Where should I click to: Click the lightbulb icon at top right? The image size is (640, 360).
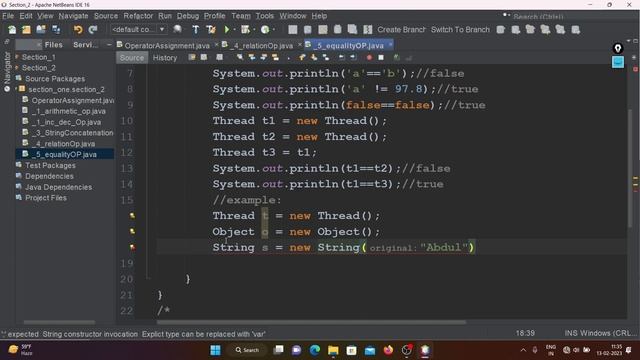point(618,49)
